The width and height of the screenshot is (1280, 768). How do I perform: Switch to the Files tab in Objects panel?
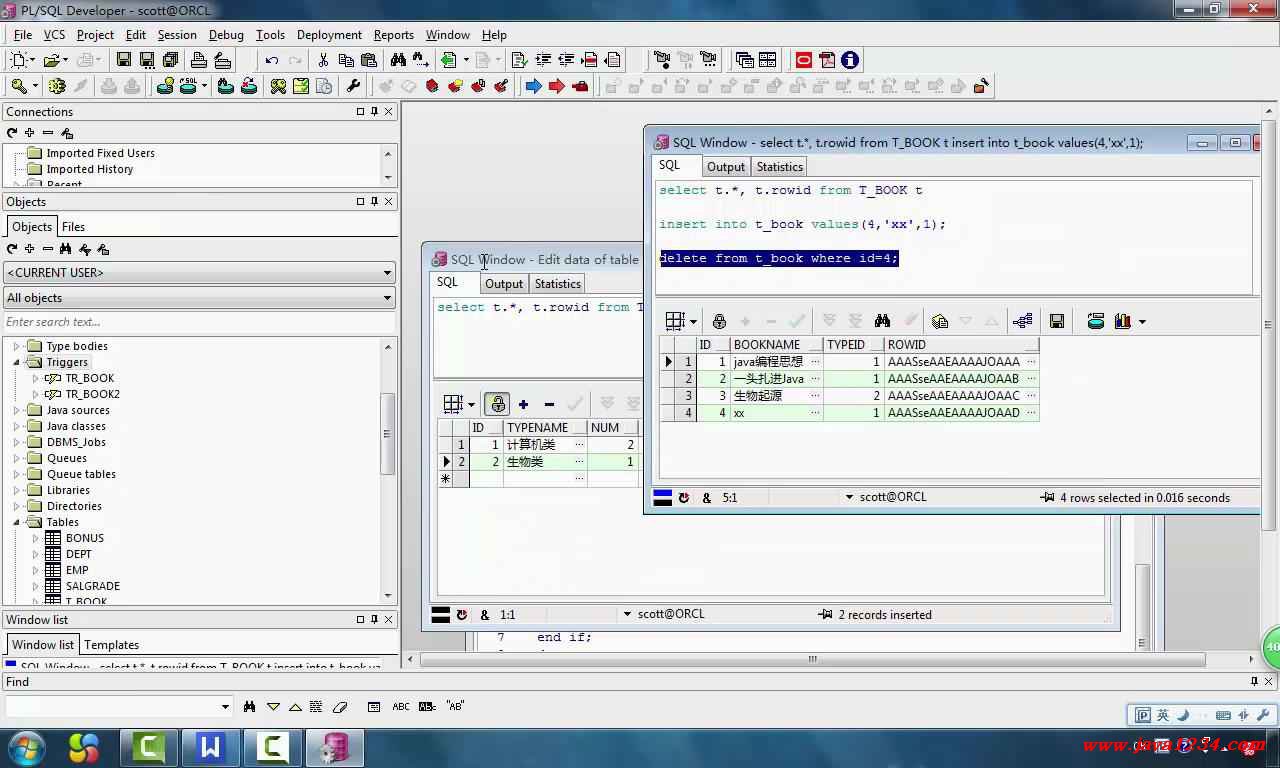click(74, 227)
